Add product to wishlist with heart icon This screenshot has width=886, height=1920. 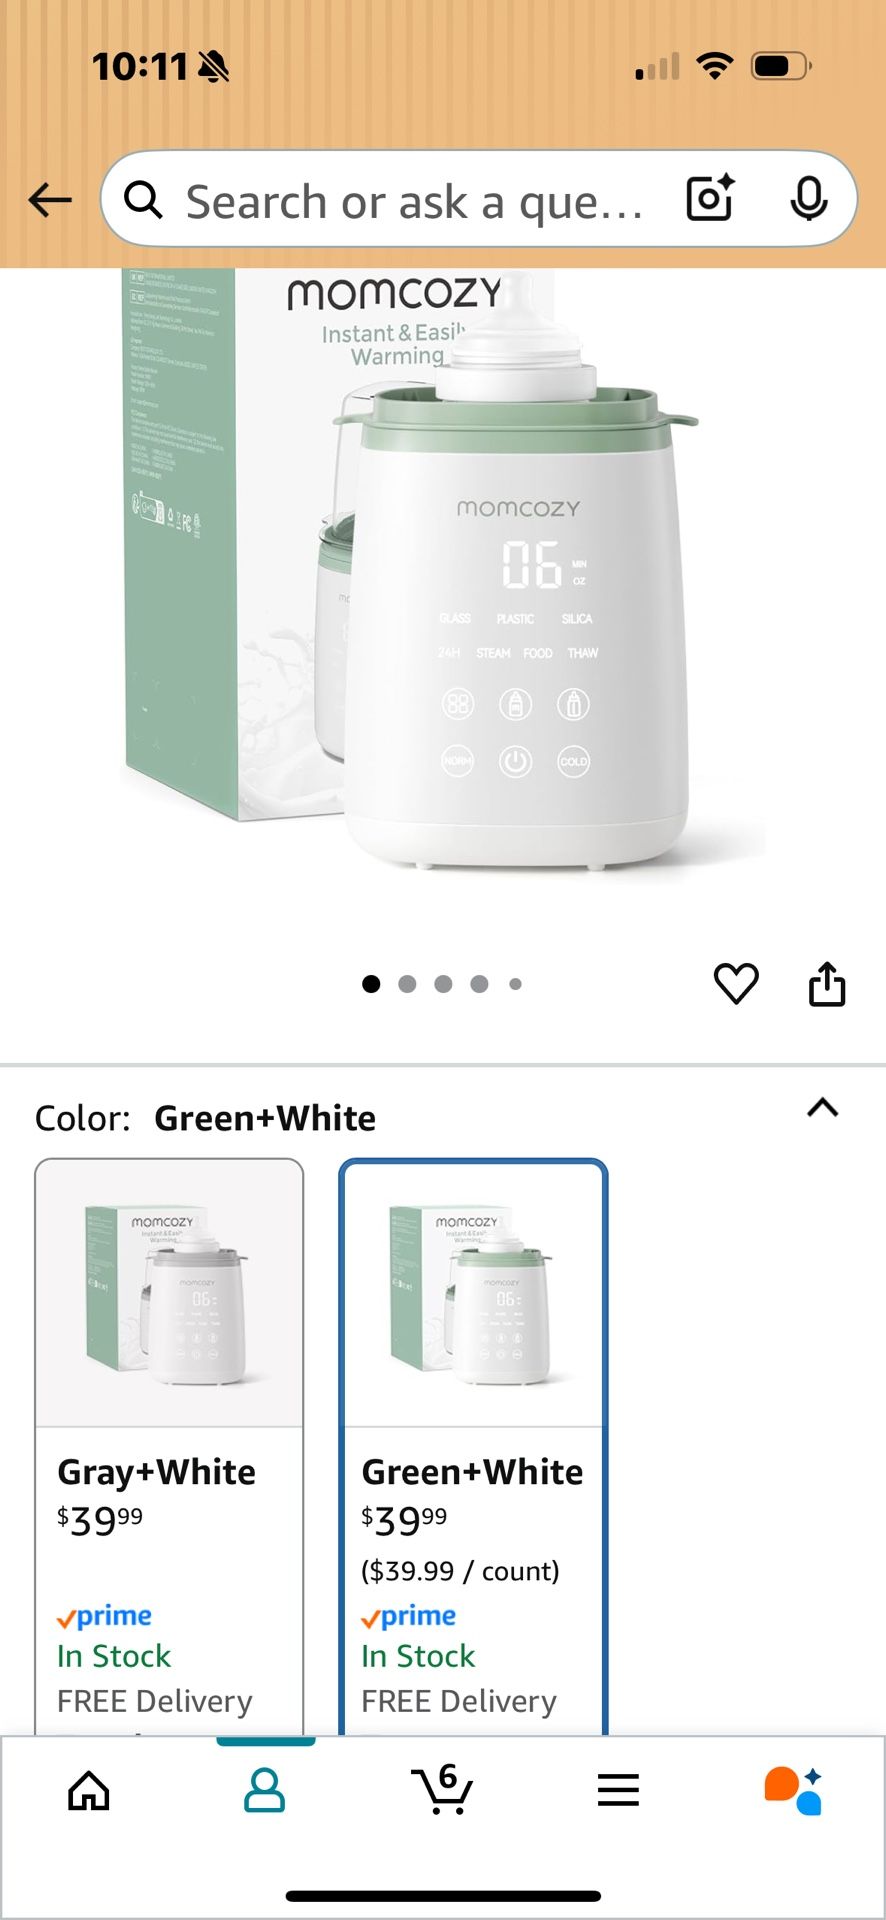736,984
